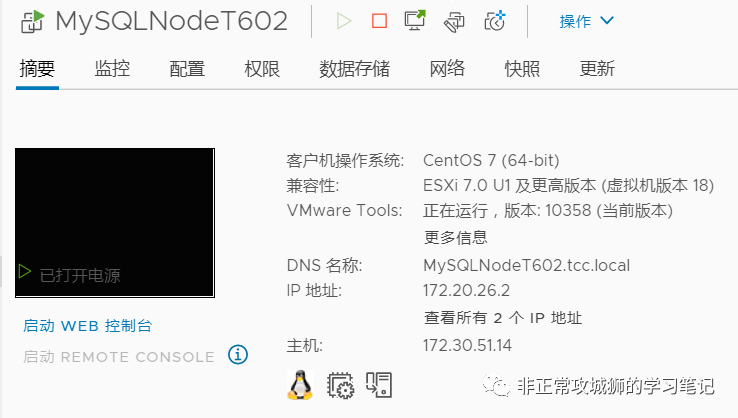This screenshot has width=738, height=418.
Task: Click the gear chip hardware icon
Action: click(340, 386)
